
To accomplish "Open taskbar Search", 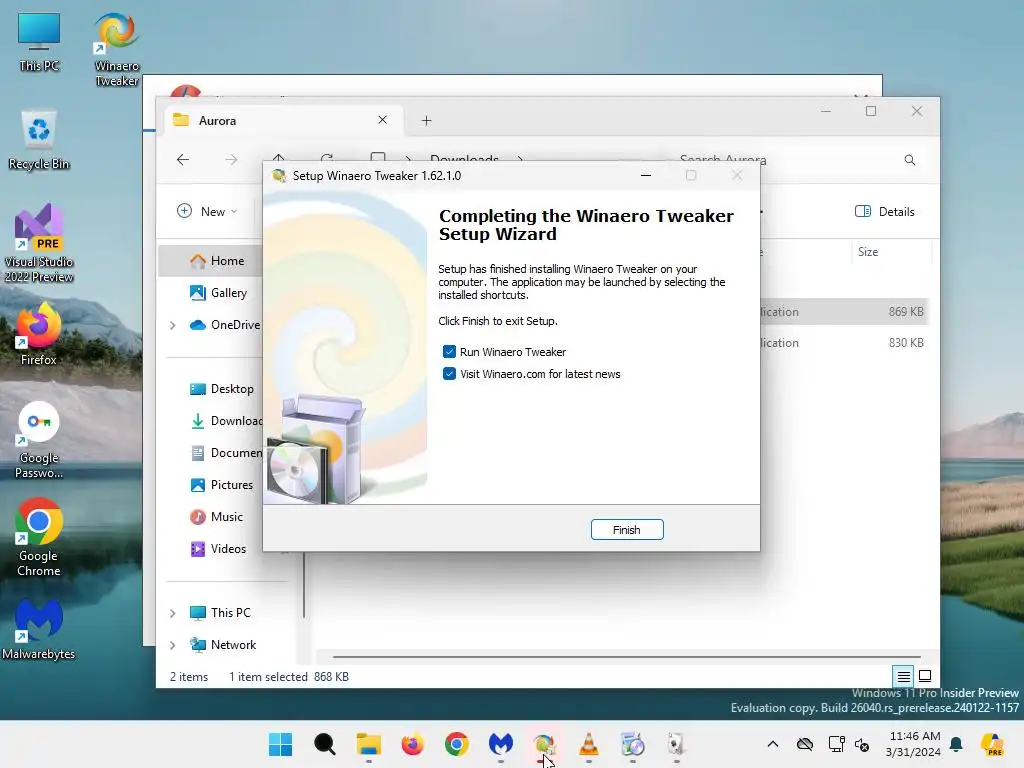I will [x=325, y=744].
